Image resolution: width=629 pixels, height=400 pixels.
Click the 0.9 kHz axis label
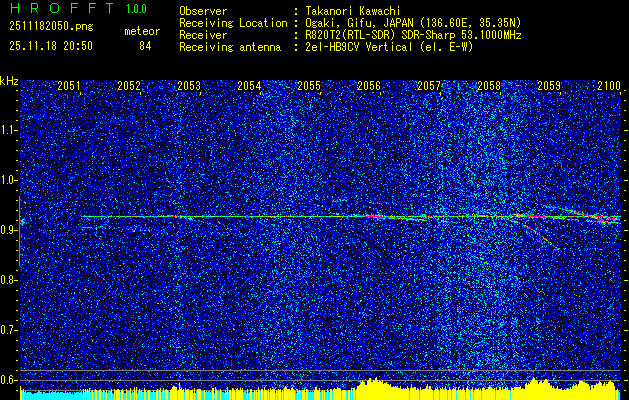(x=9, y=230)
